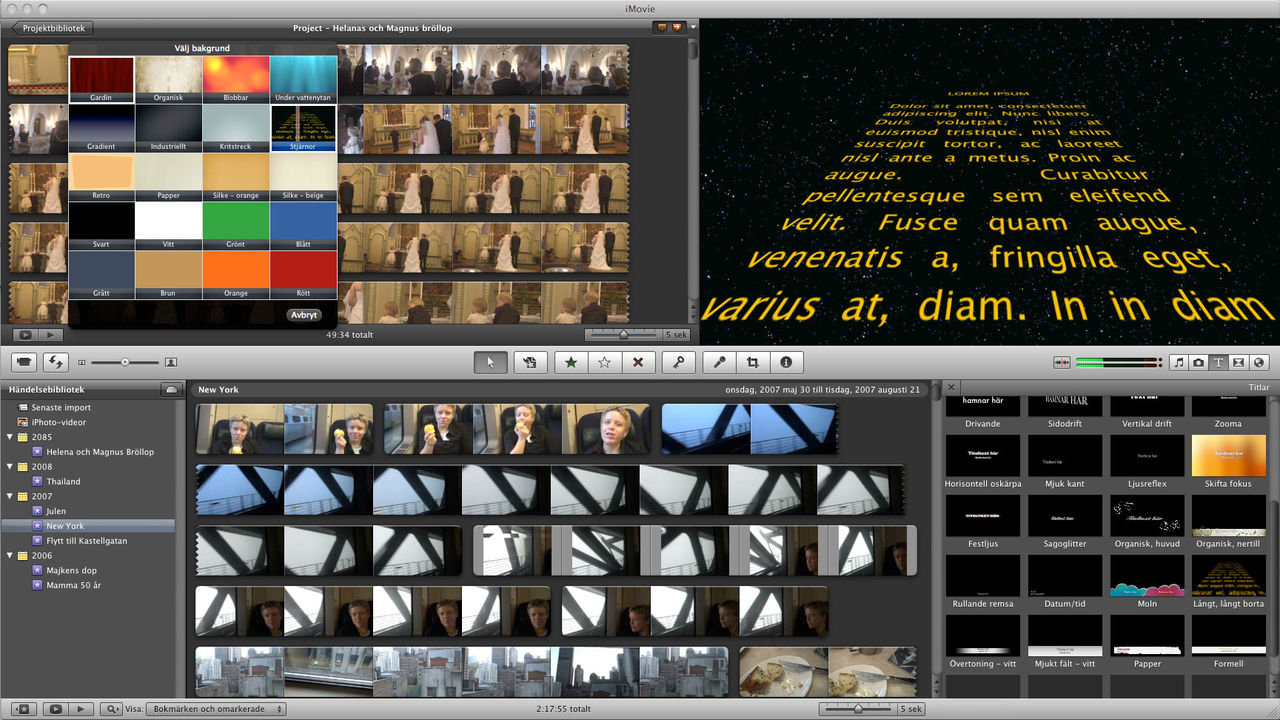1280x720 pixels.
Task: Click the swap events and projects button
Action: [x=55, y=362]
